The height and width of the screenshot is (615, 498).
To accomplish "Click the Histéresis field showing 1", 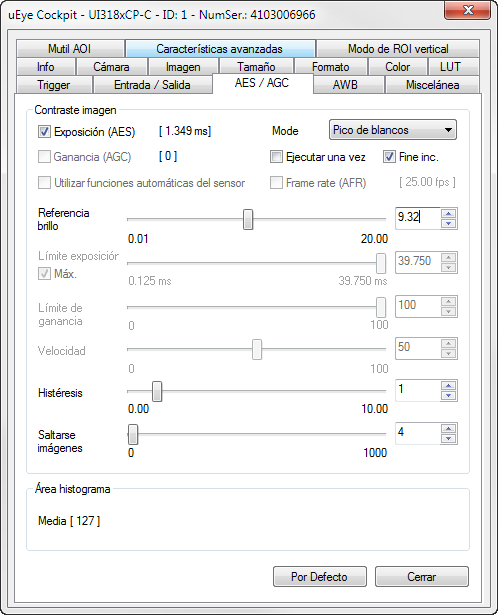I will [418, 390].
